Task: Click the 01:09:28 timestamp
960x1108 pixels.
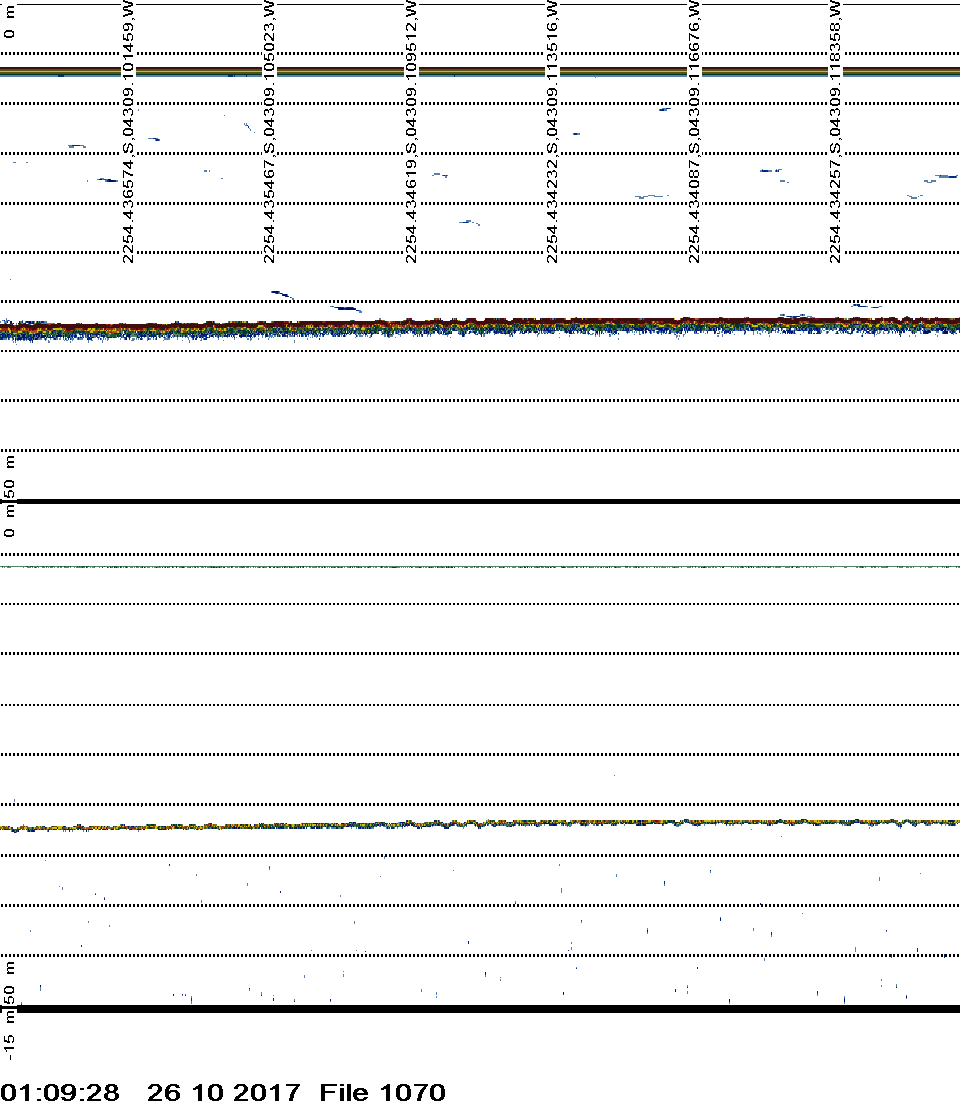Action: 60,1092
